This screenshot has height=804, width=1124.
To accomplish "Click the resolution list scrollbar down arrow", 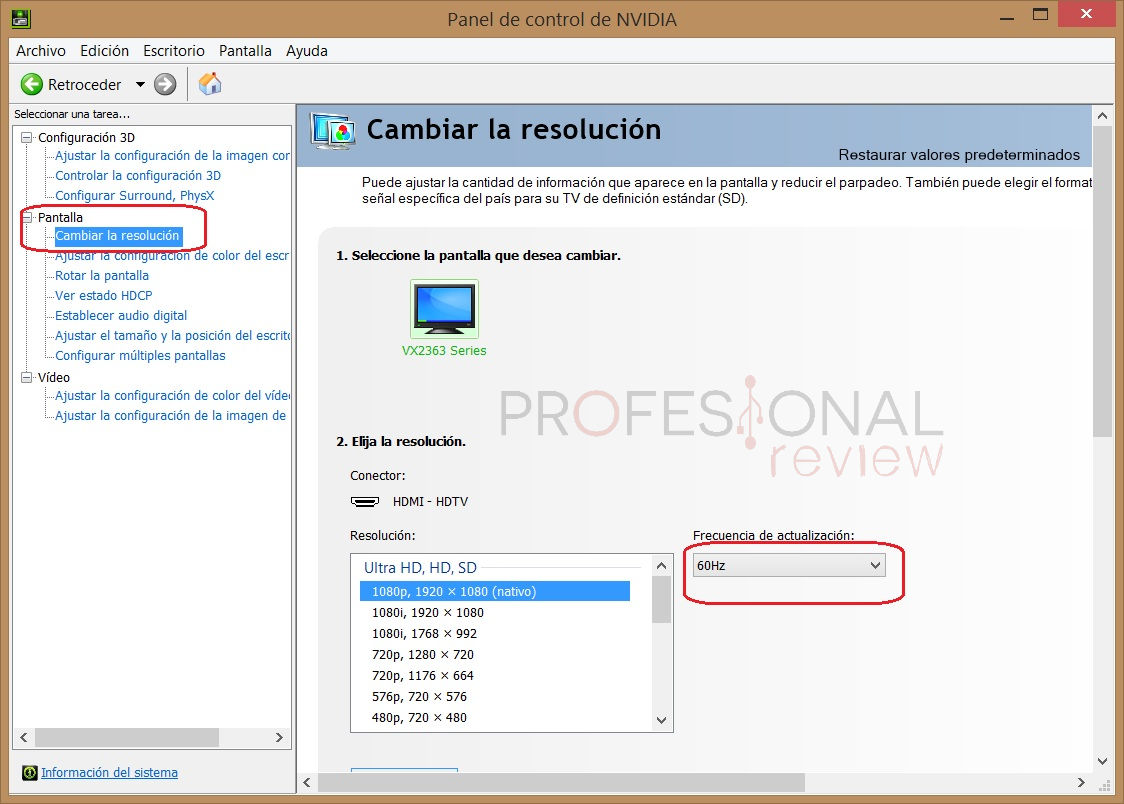I will 660,720.
